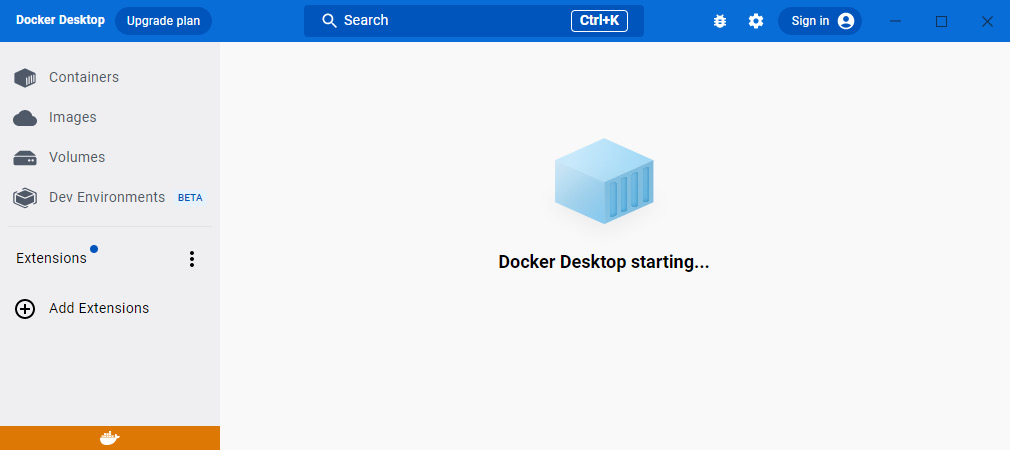Screen dimensions: 1010x450
Task: Open the Containers icon in sidebar
Action: pos(24,78)
